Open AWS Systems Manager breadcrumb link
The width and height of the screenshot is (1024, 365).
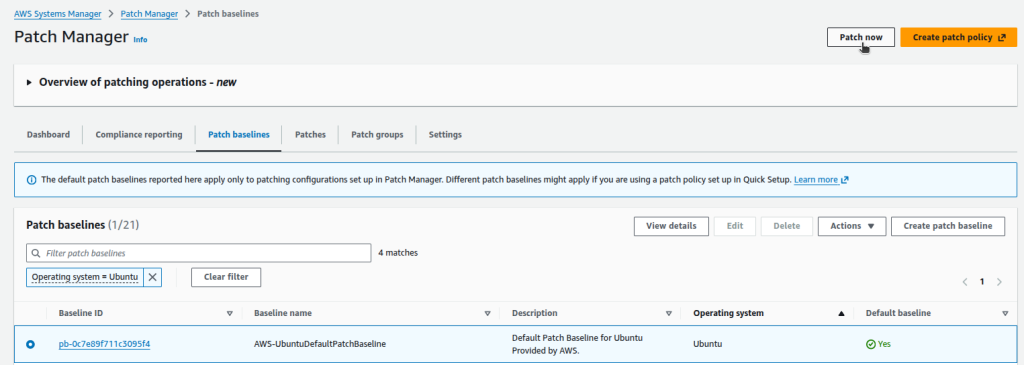[57, 14]
